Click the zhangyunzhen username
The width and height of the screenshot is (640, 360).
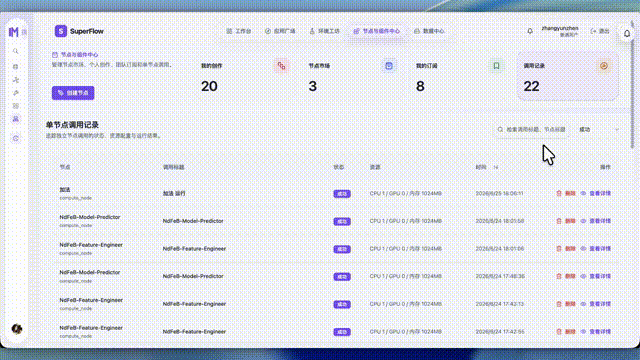pyautogui.click(x=560, y=28)
